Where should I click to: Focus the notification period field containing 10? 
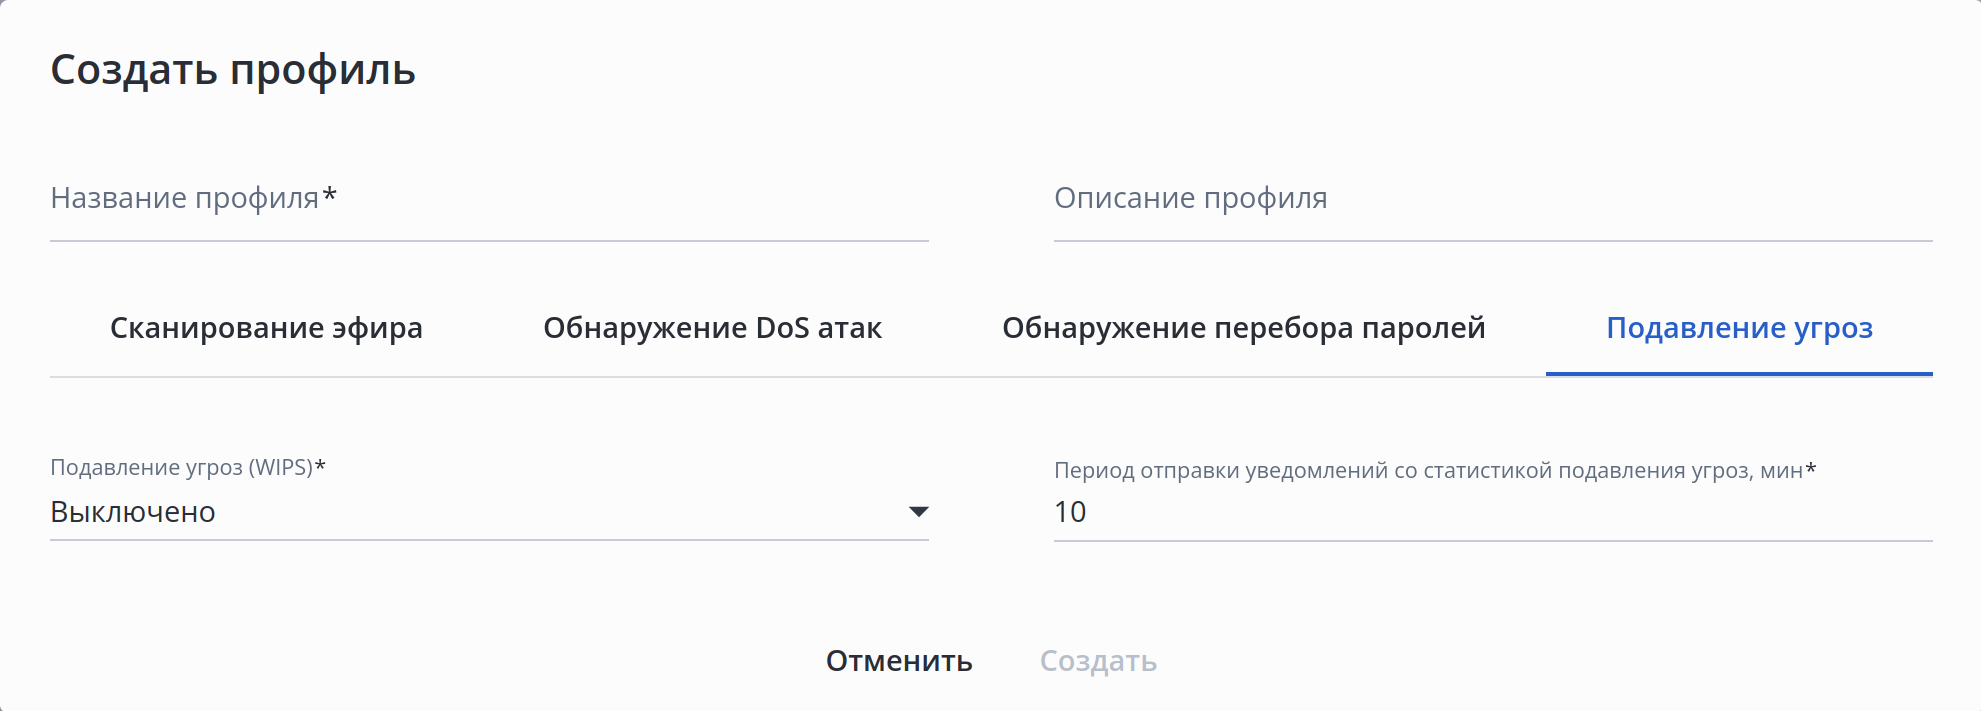(x=1492, y=512)
